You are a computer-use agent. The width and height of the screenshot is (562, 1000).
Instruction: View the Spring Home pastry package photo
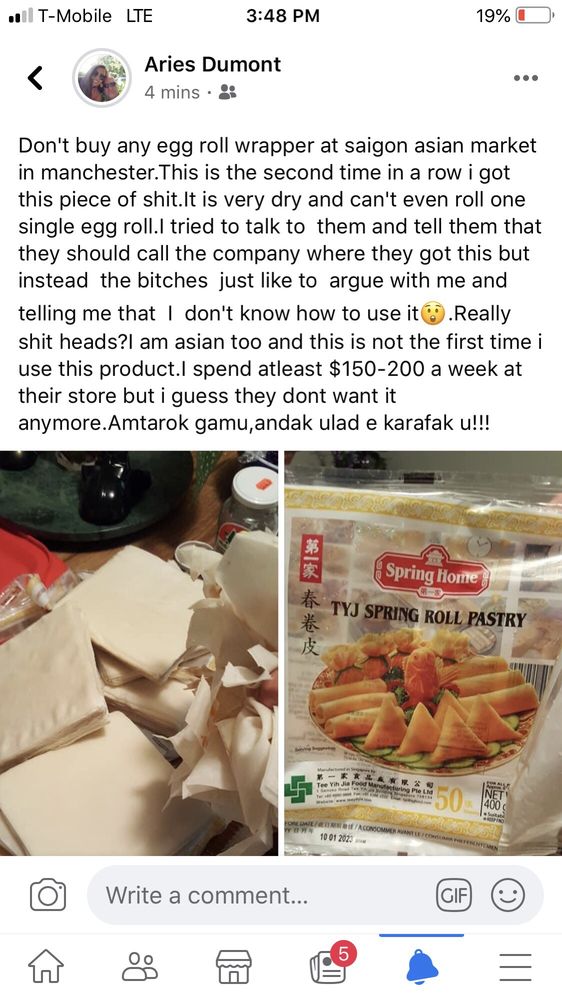point(423,653)
